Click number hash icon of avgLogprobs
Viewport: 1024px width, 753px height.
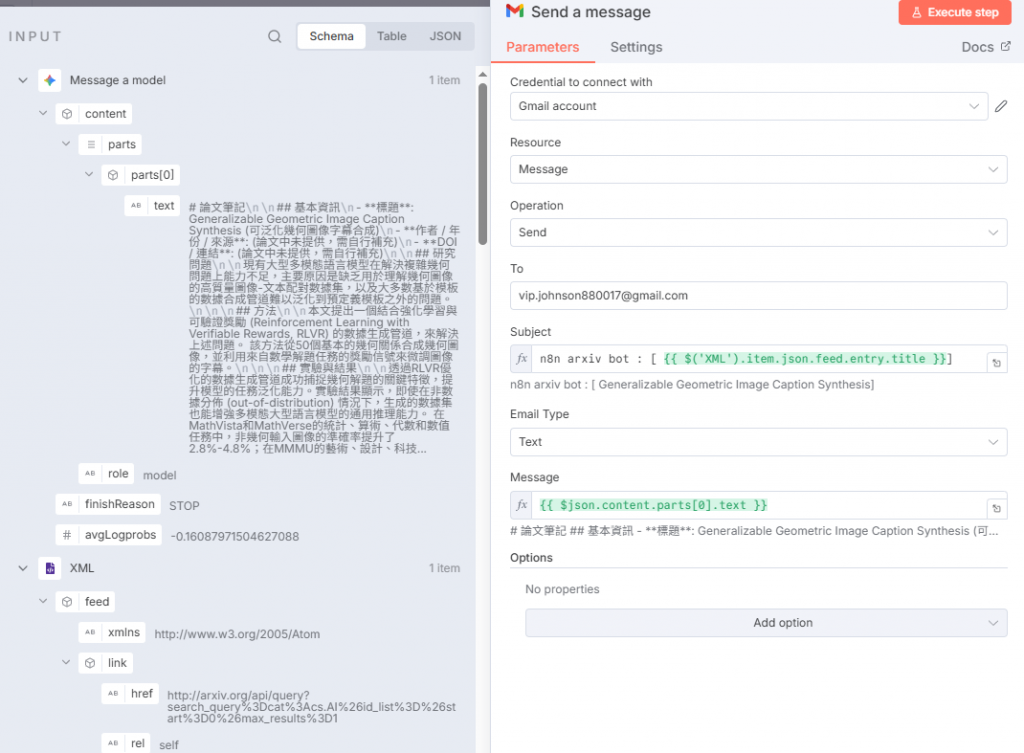point(67,535)
